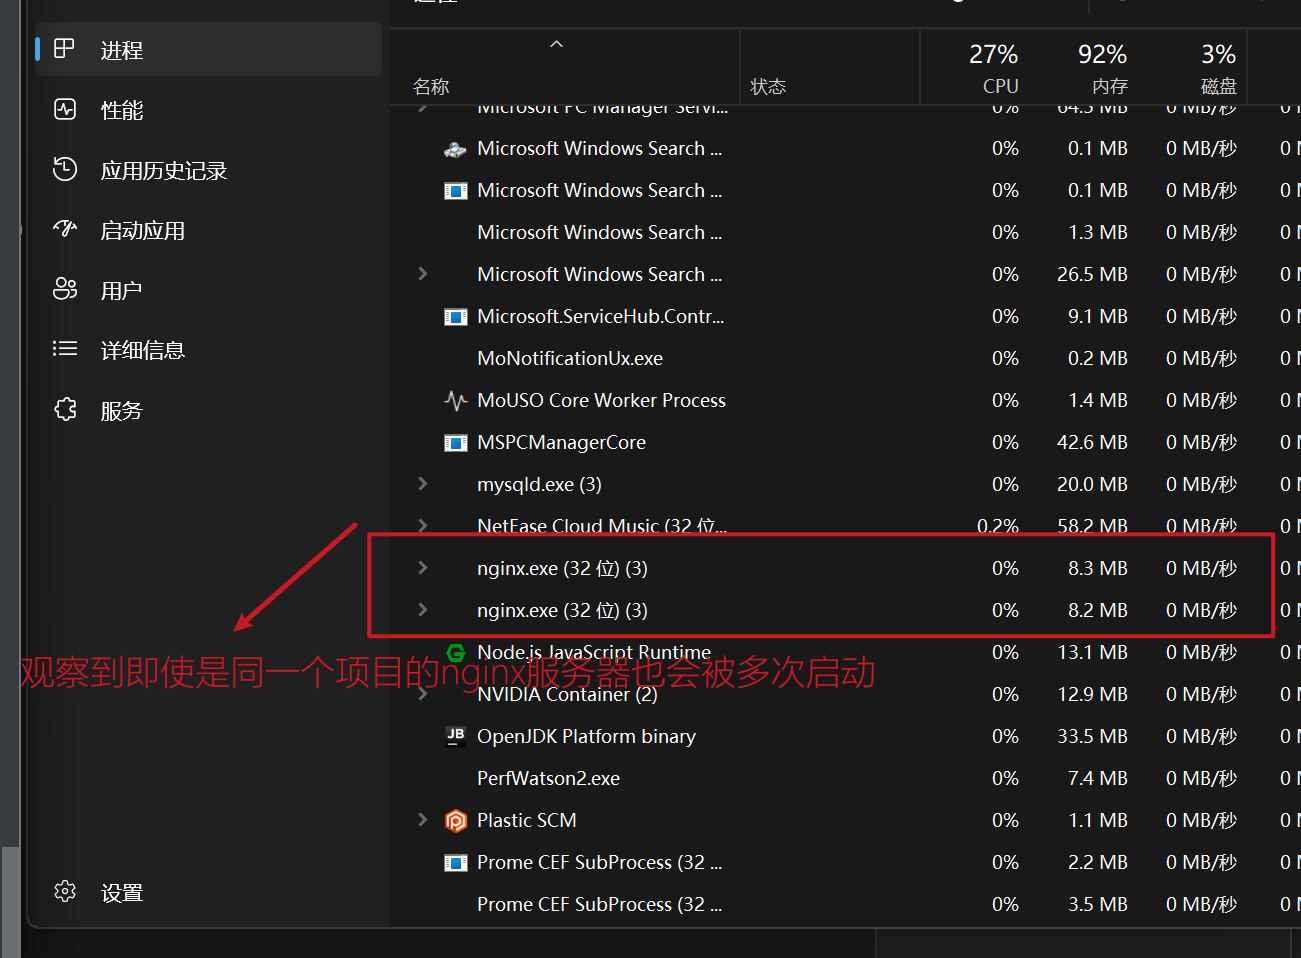The height and width of the screenshot is (958, 1301).
Task: Click the MoUSO Core Worker Process icon
Action: pos(455,401)
